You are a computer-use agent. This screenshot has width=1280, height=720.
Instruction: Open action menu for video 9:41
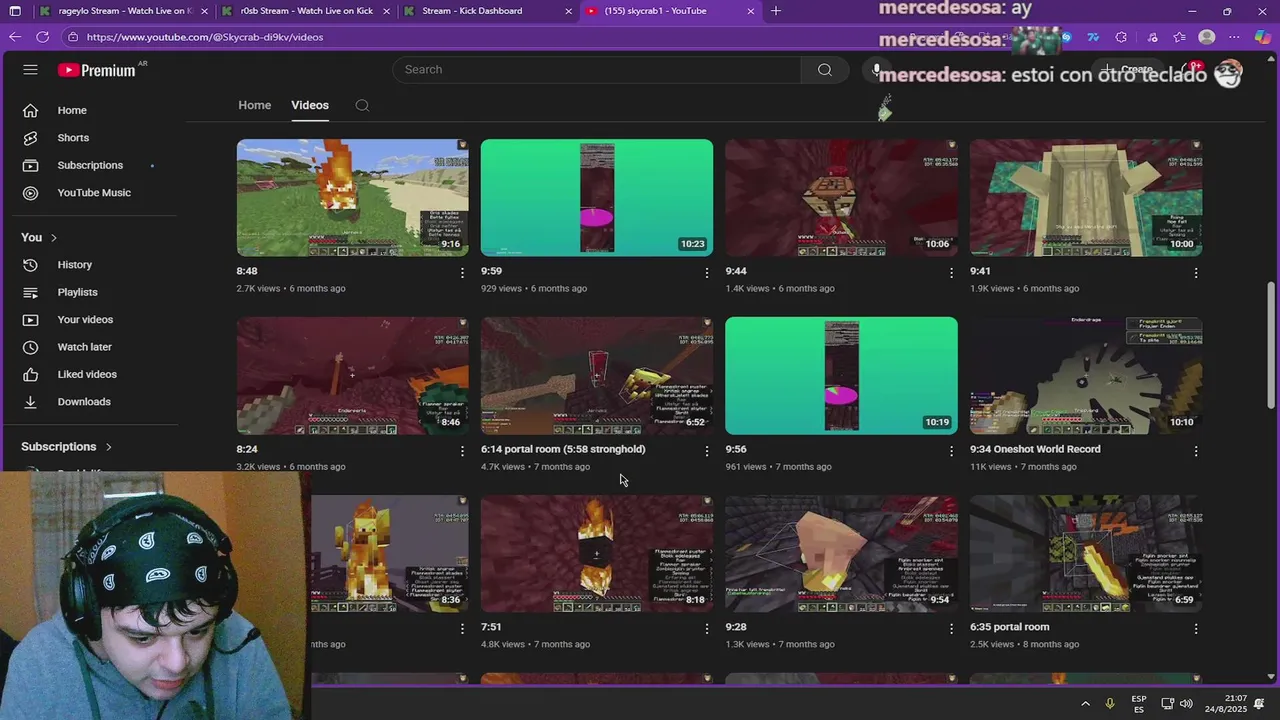(1195, 272)
